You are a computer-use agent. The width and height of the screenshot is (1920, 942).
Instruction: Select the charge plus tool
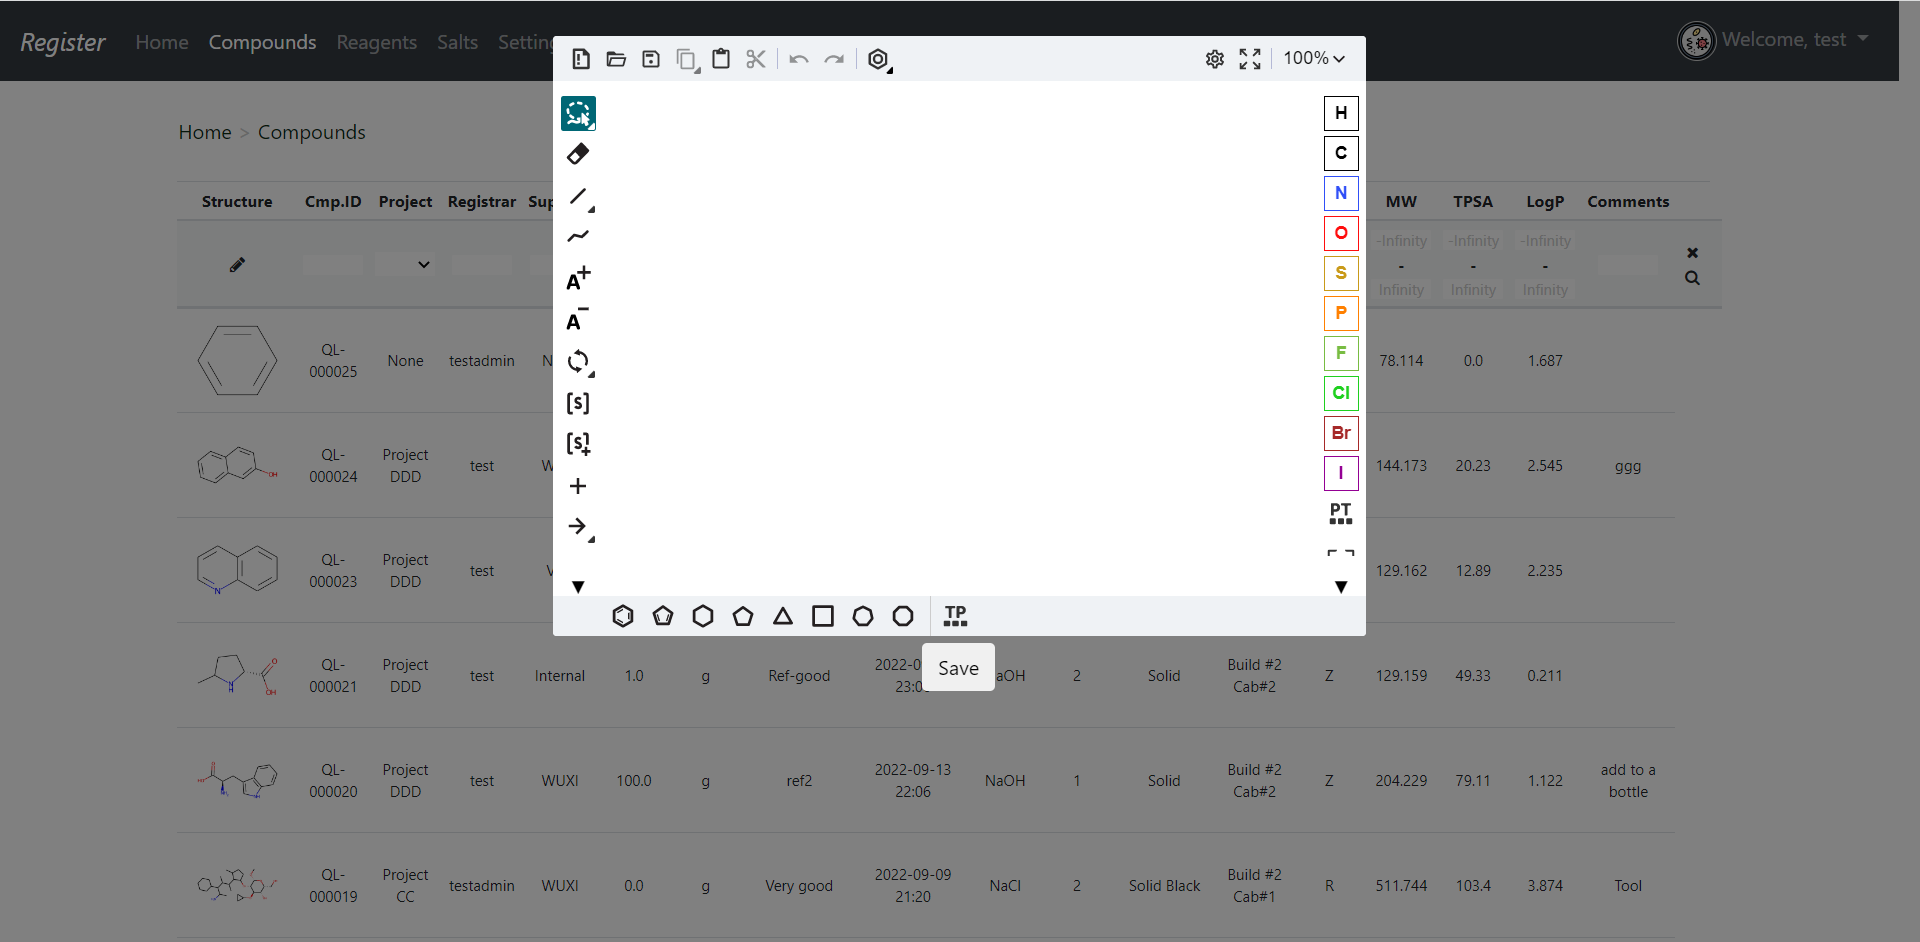[x=578, y=279]
